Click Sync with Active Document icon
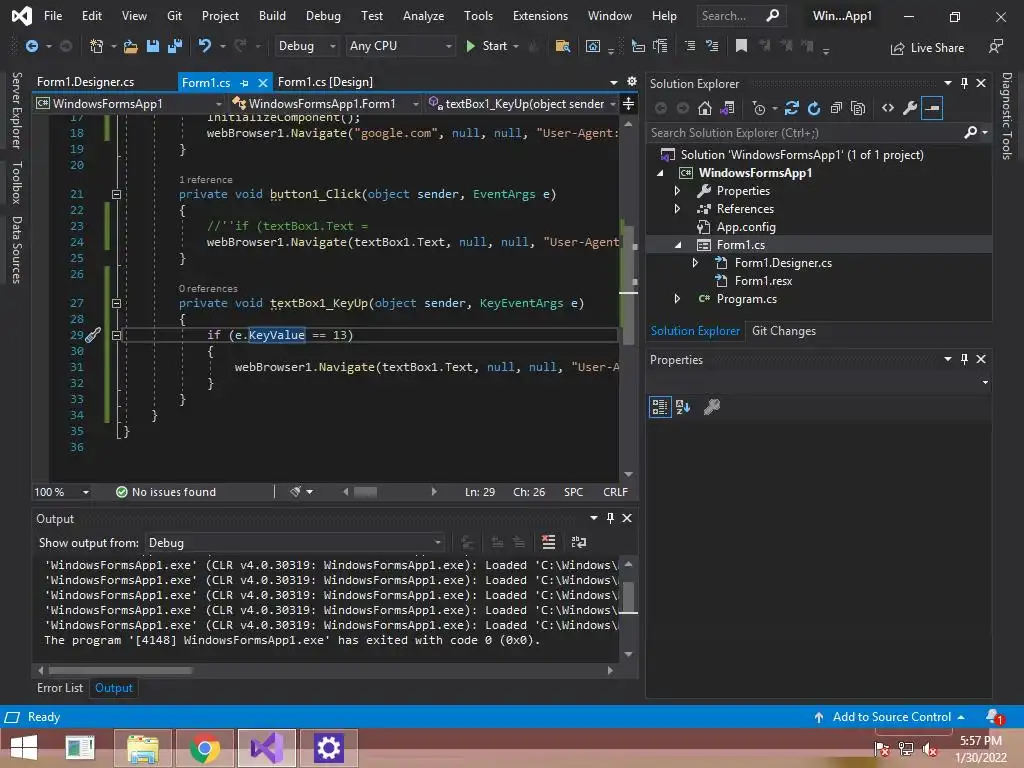 point(792,108)
